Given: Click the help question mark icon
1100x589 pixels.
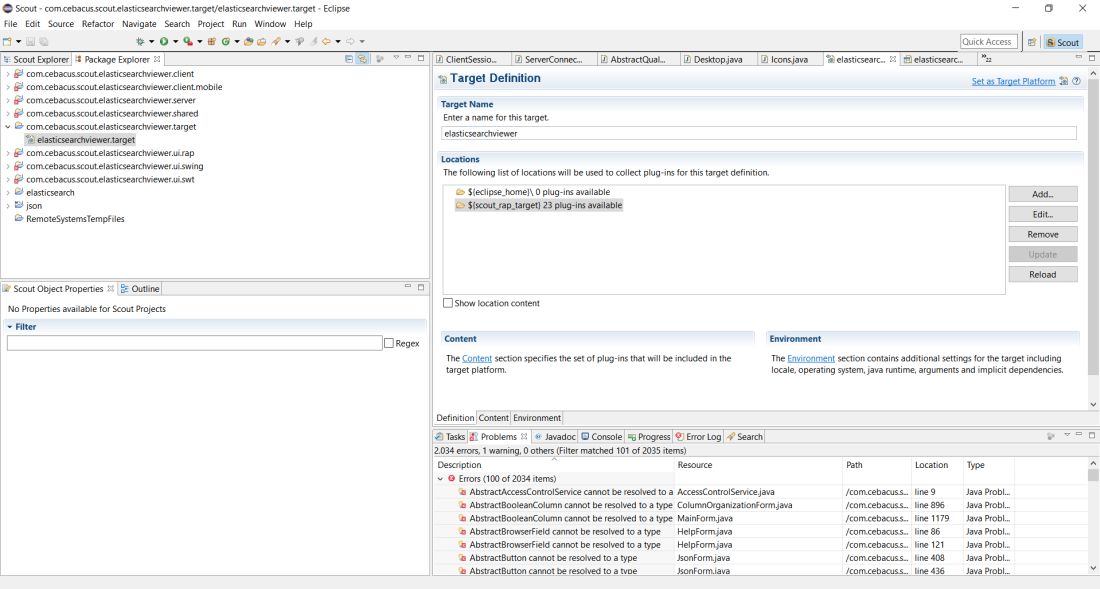Looking at the screenshot, I should pos(1076,81).
